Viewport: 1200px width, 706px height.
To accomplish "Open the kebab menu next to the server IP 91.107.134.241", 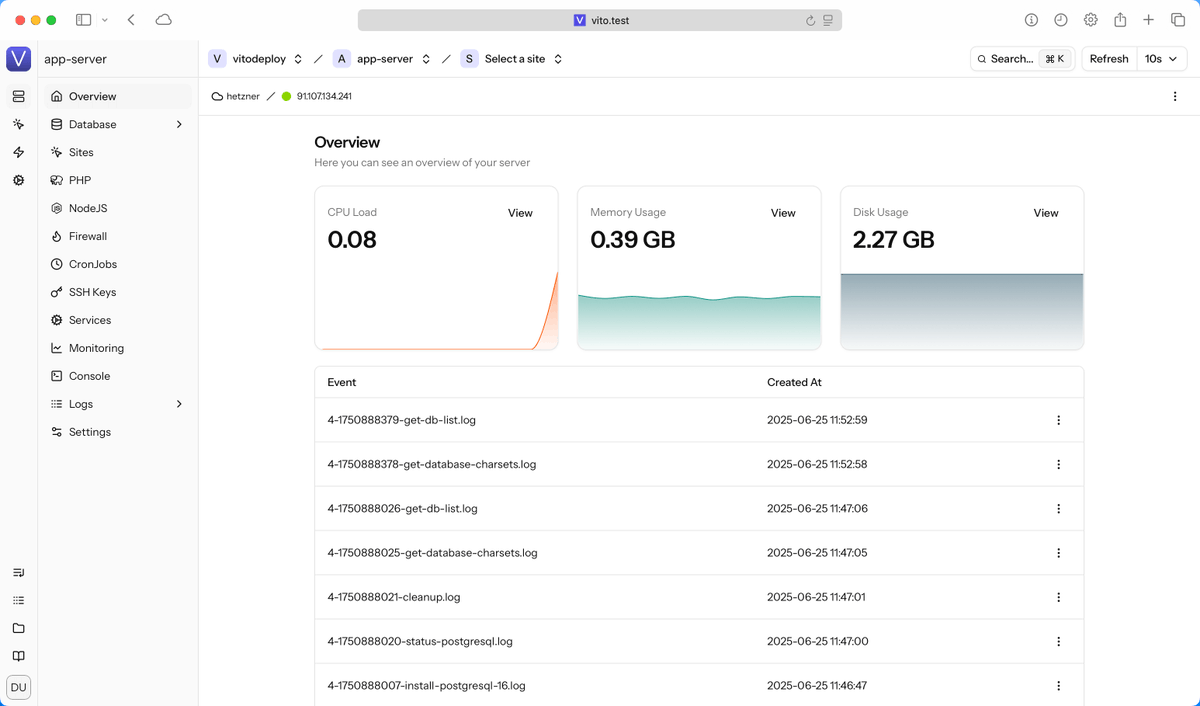I will pyautogui.click(x=1175, y=96).
